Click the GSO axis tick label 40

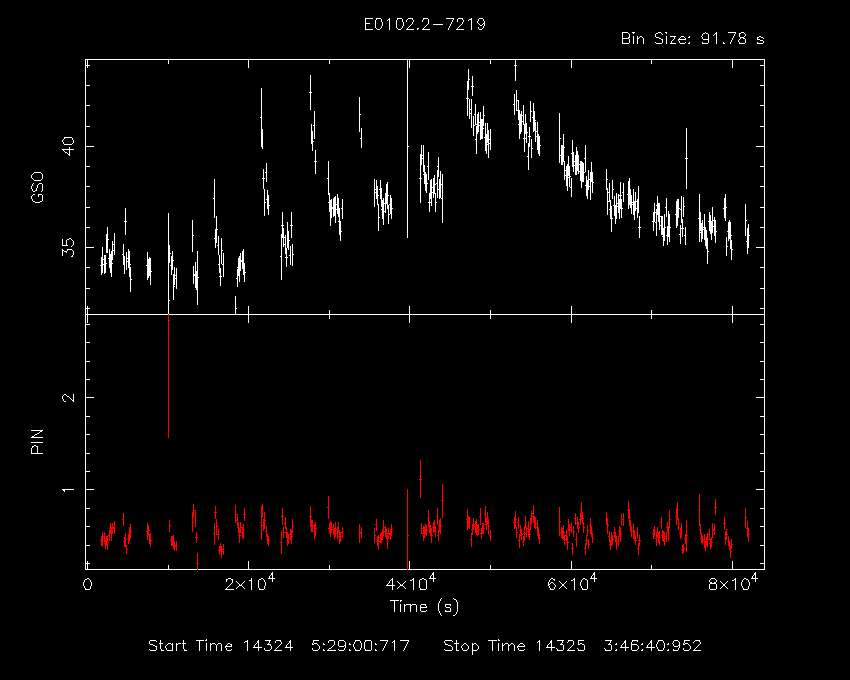click(68, 146)
